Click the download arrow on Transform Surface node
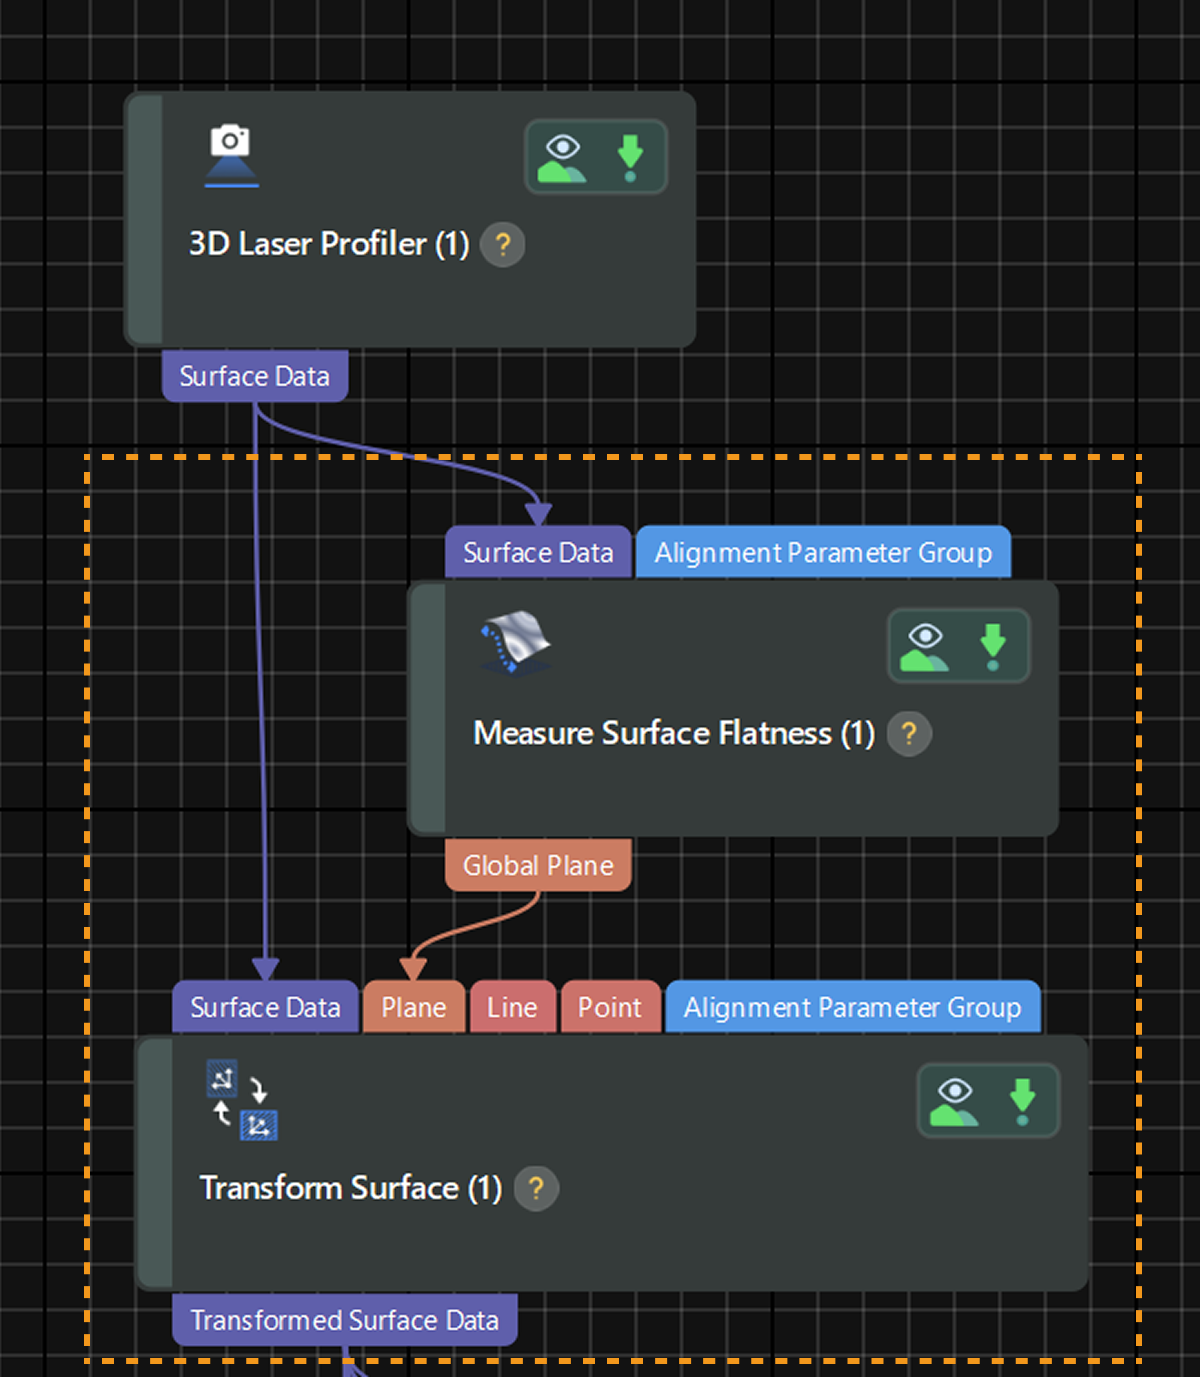 tap(1022, 1097)
